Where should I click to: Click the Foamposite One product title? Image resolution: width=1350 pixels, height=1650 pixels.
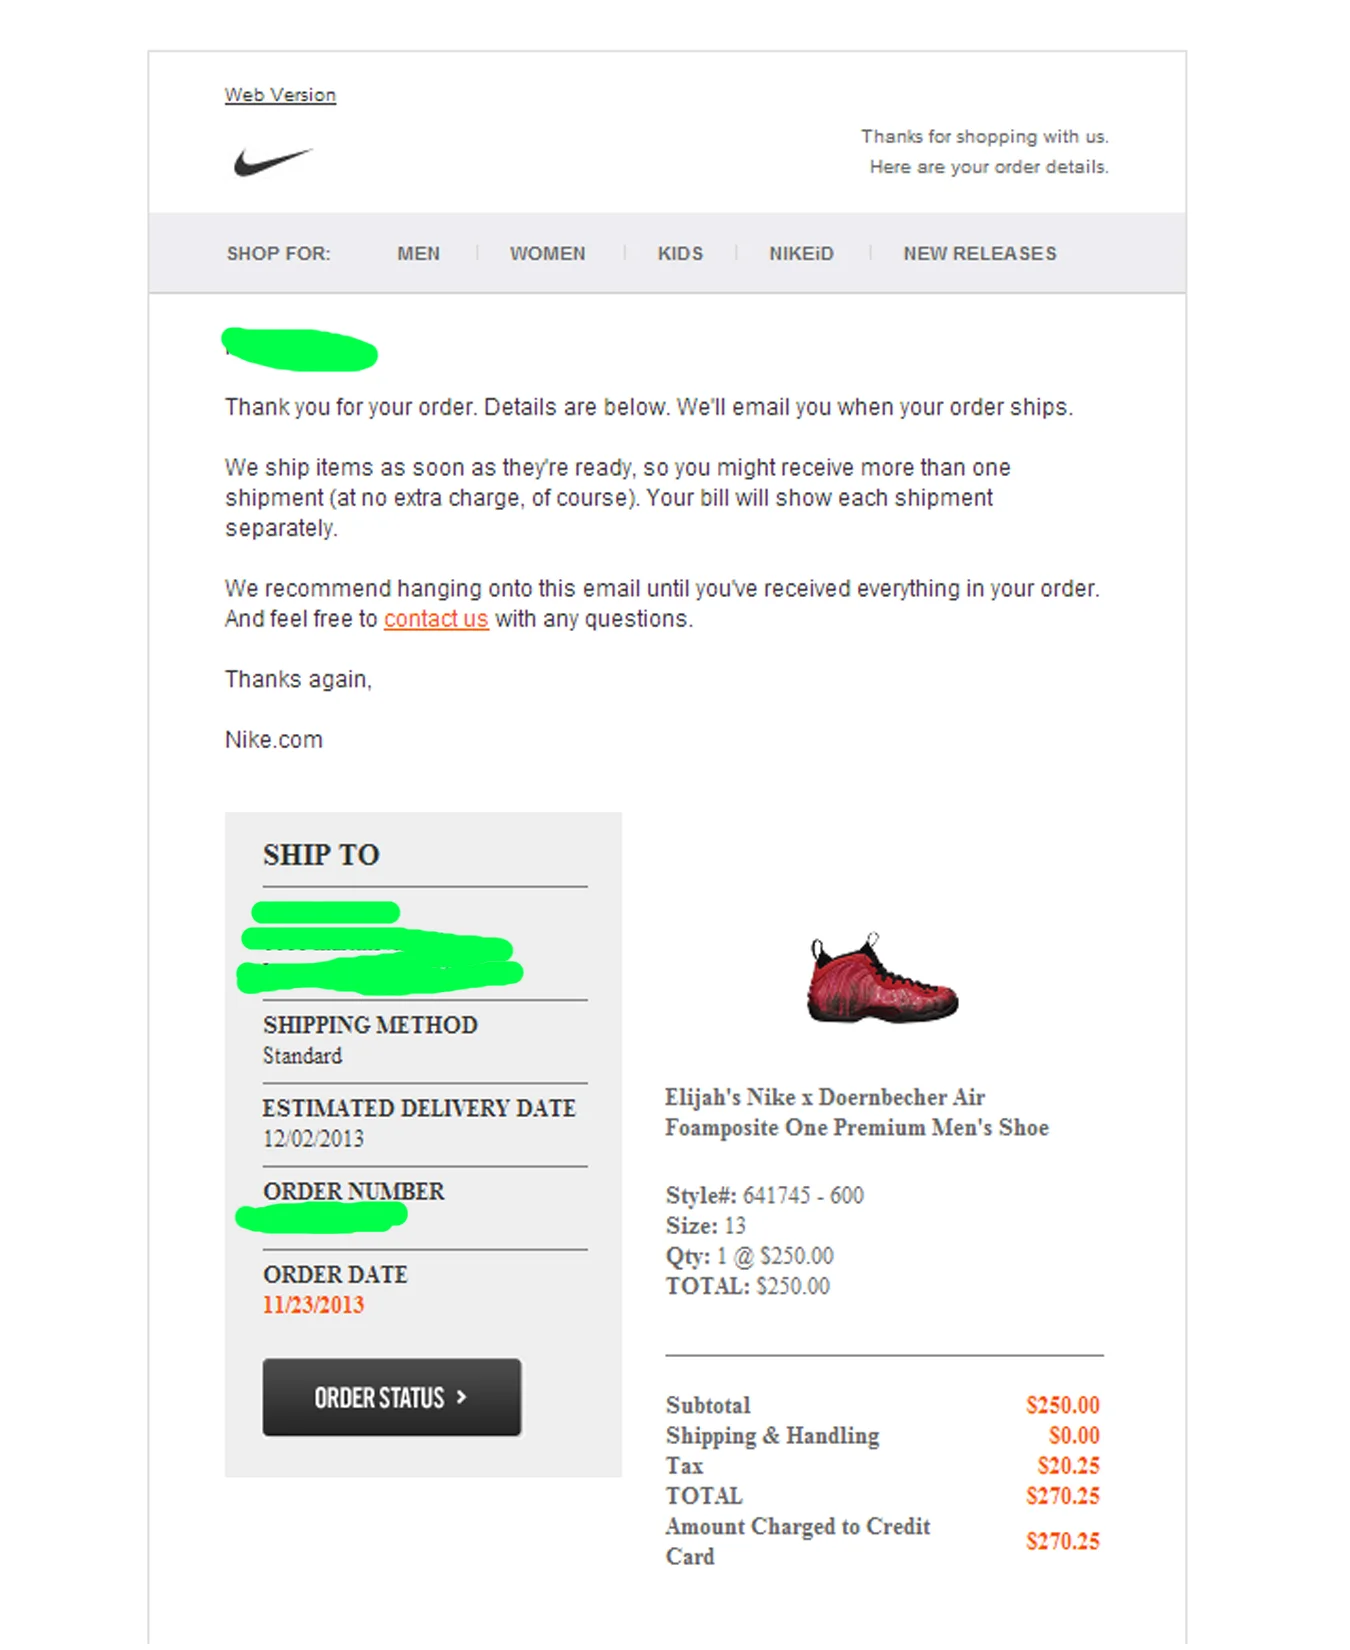[x=857, y=1112]
